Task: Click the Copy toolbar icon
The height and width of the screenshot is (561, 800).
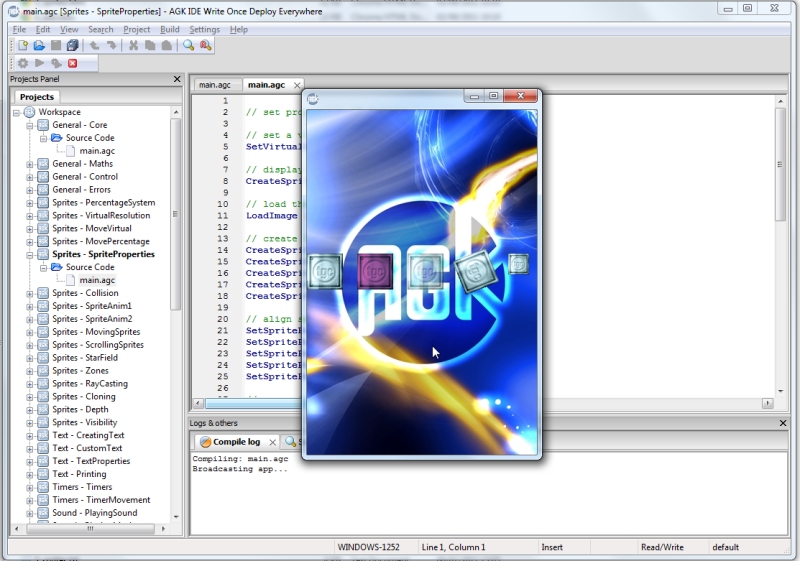Action: coord(150,45)
